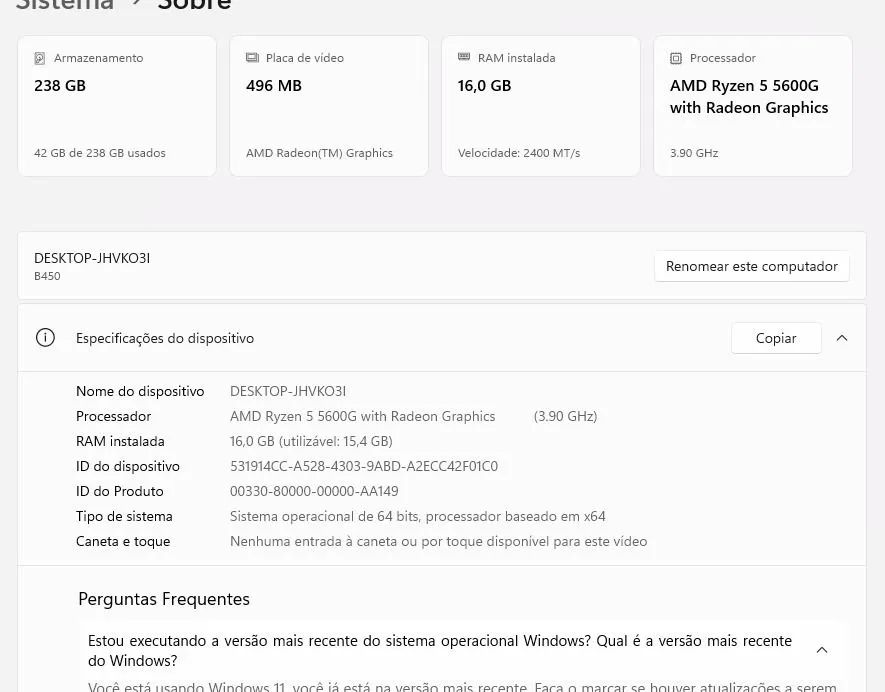Click the Especificações do dispositivo header label
885x692 pixels.
tap(165, 338)
